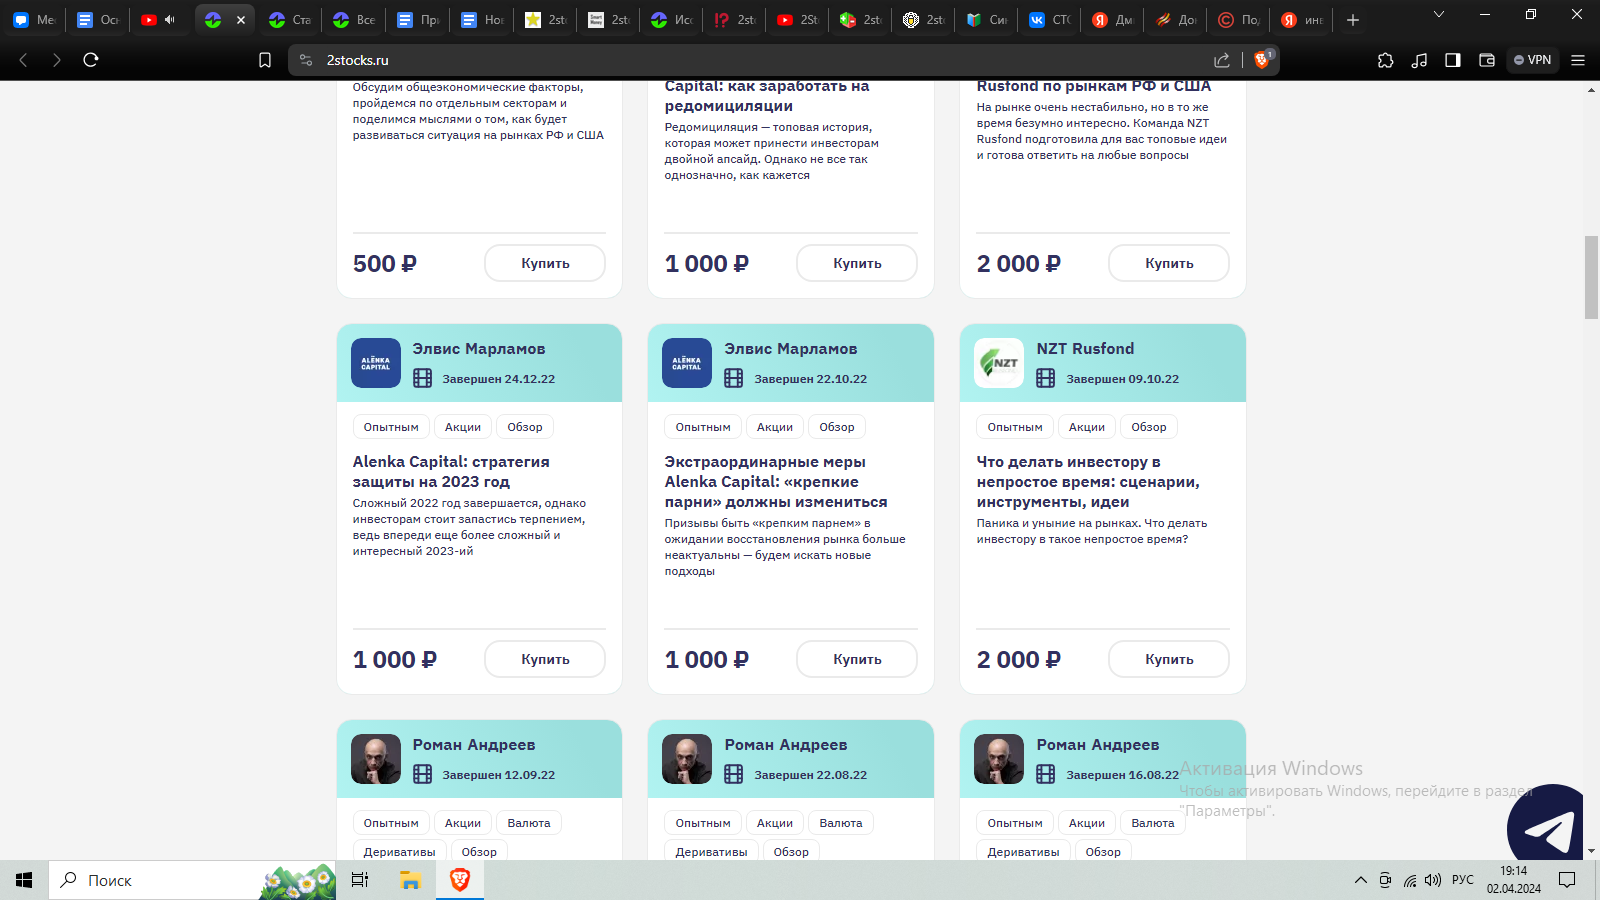This screenshot has height=900, width=1600.
Task: Open the volume control in system tray
Action: 1433,880
